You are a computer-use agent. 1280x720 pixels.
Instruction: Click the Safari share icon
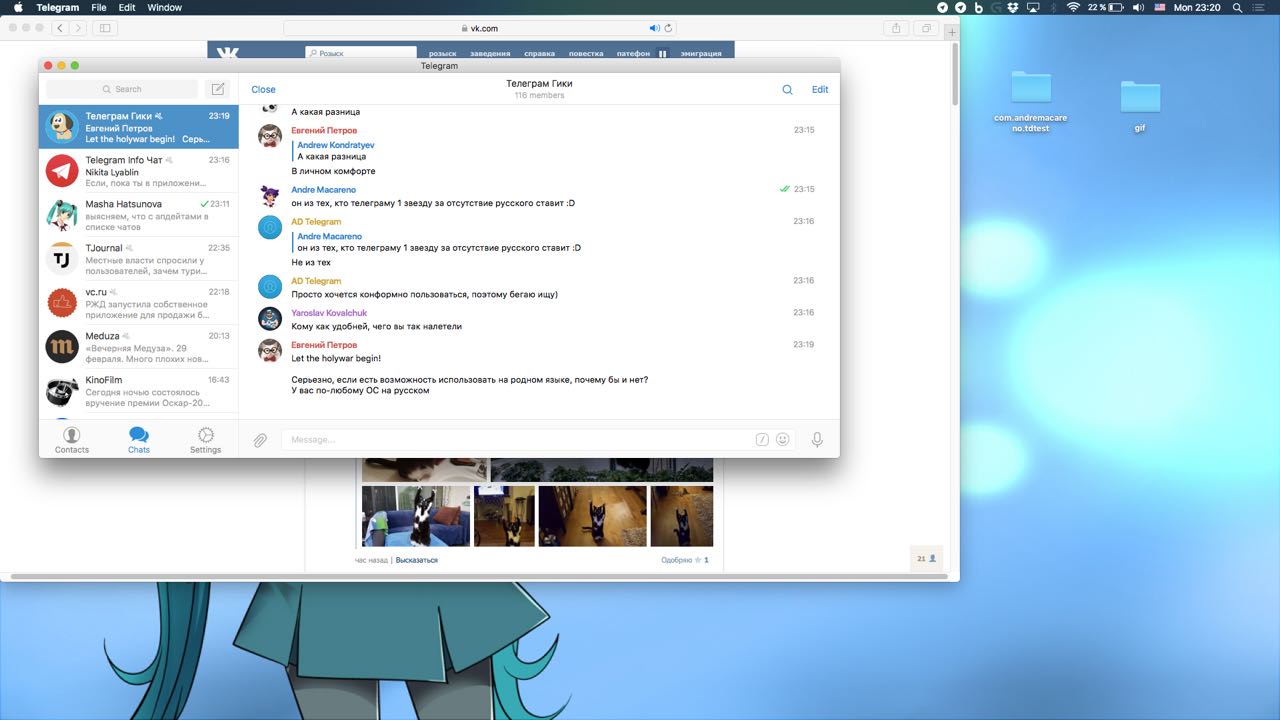pos(896,28)
